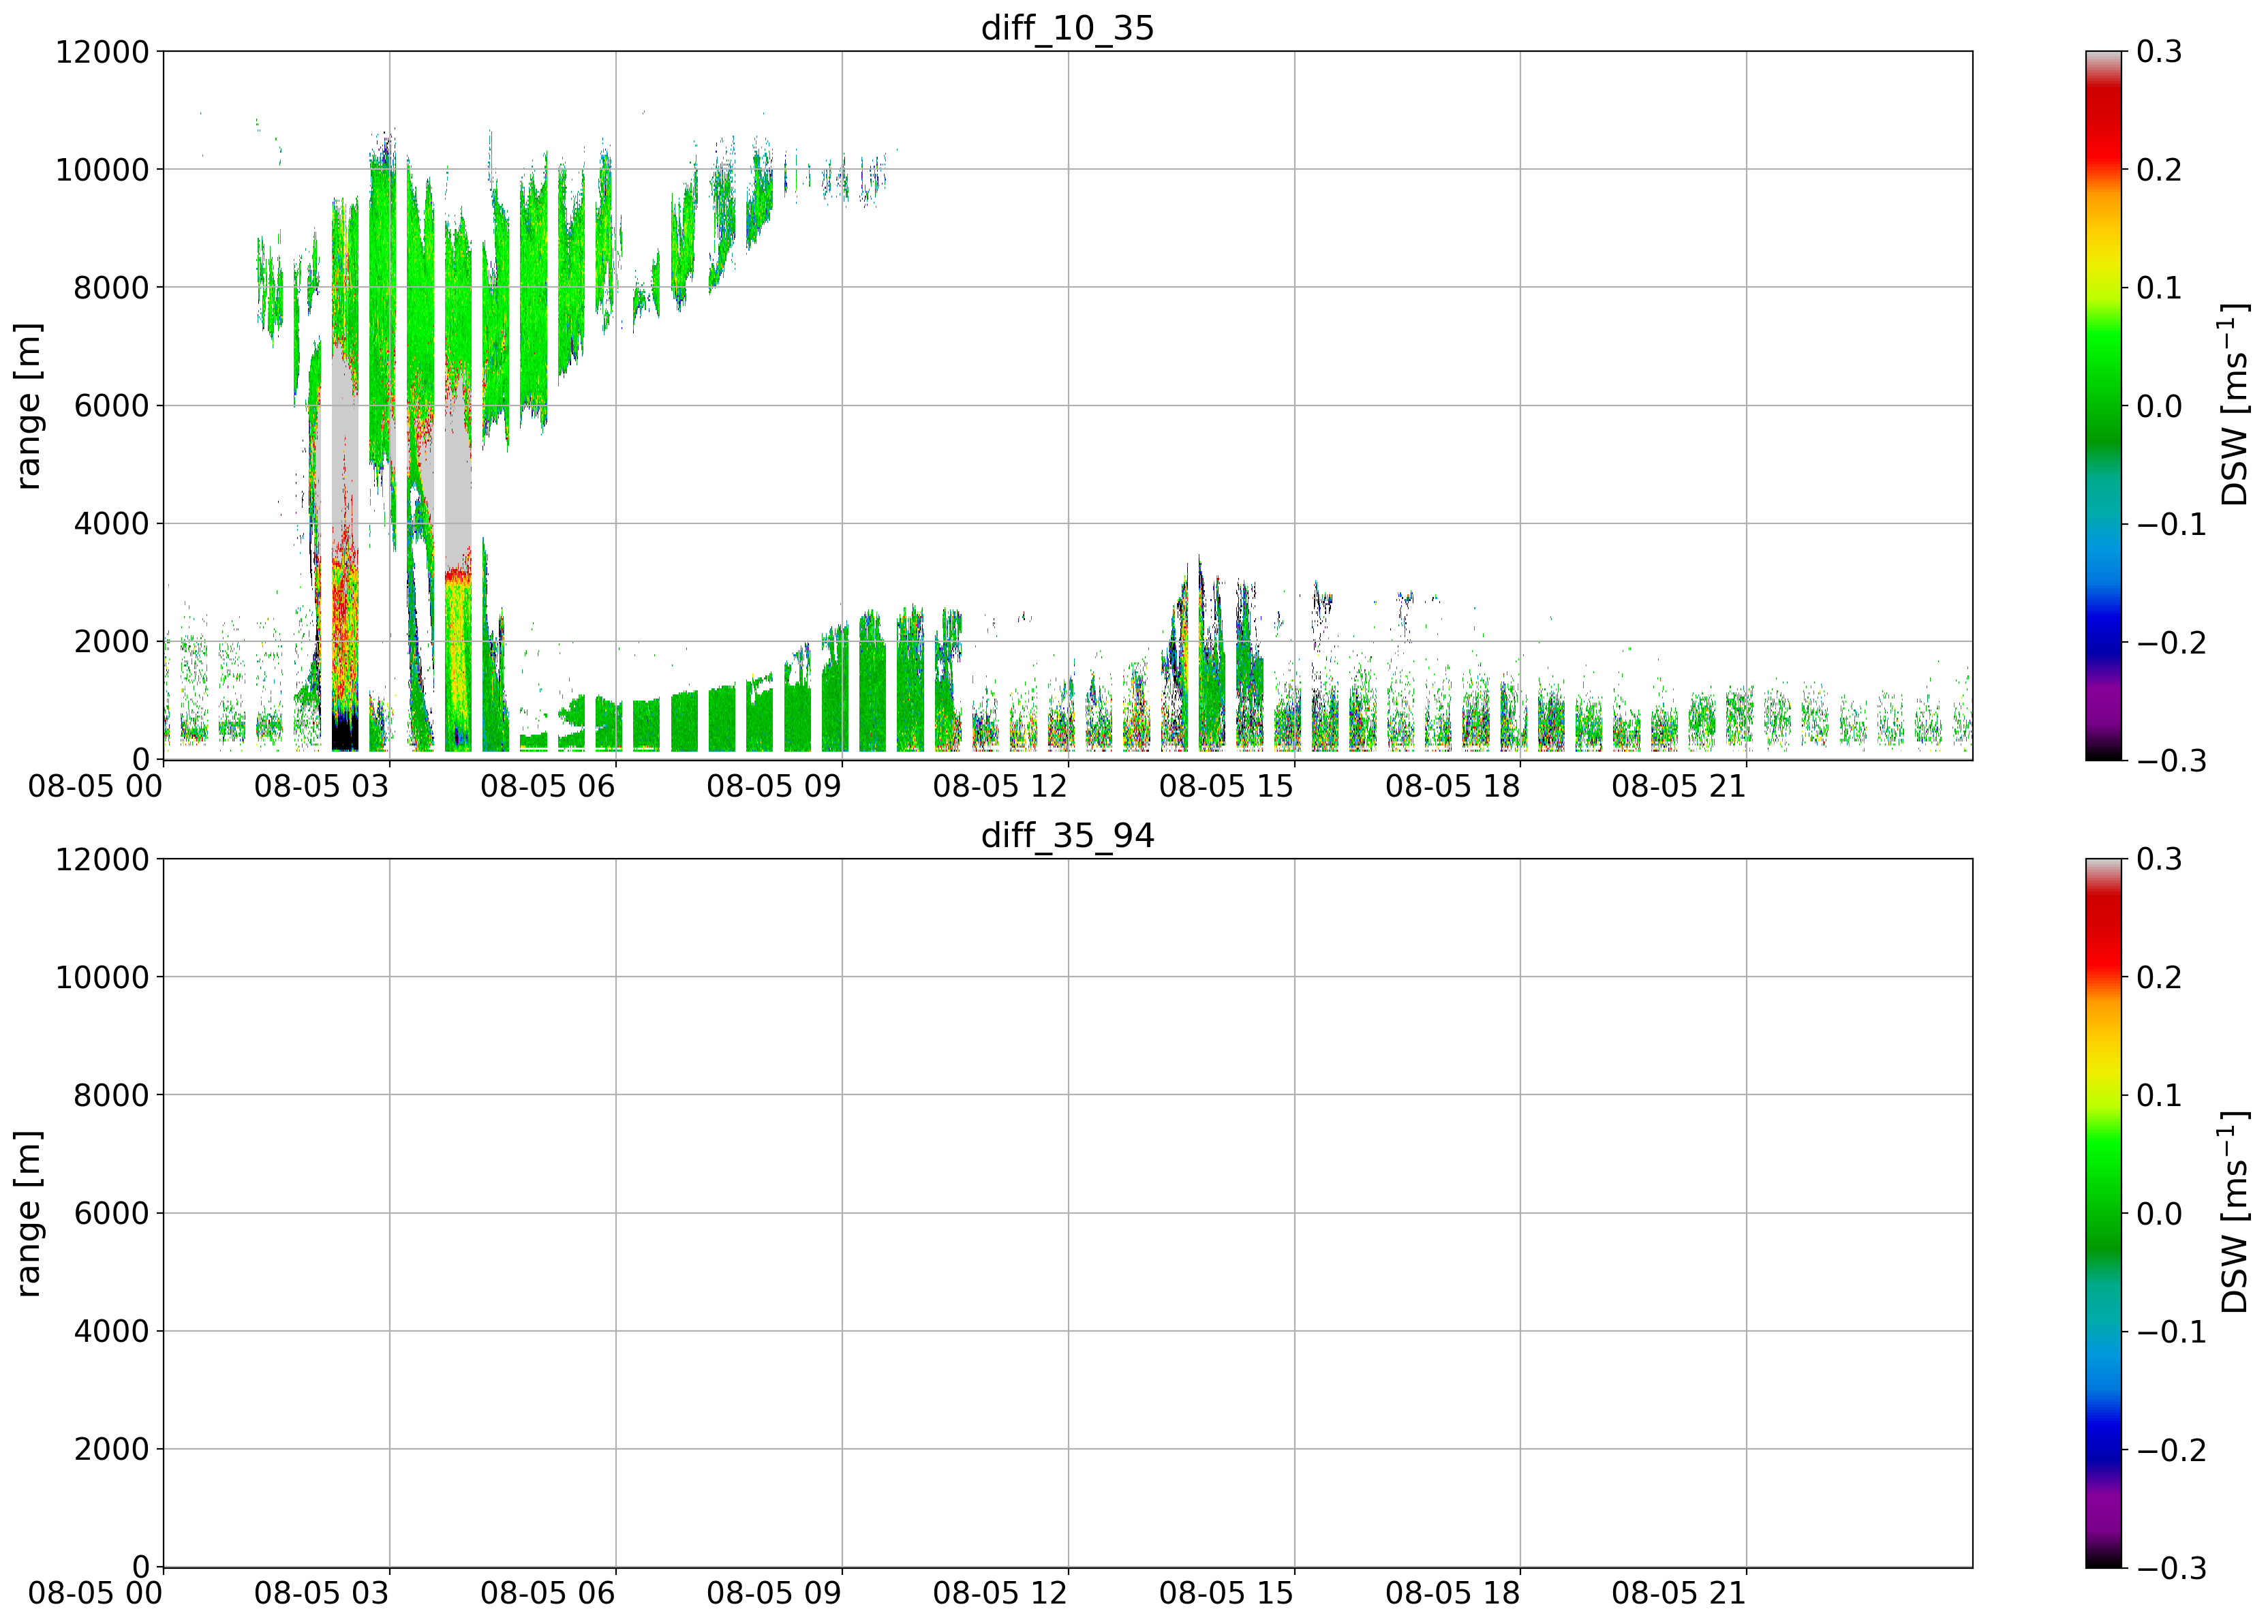Image resolution: width=2268 pixels, height=1624 pixels.
Task: Click the DSW colorbar label beside diff_10_35
Action: point(2233,406)
